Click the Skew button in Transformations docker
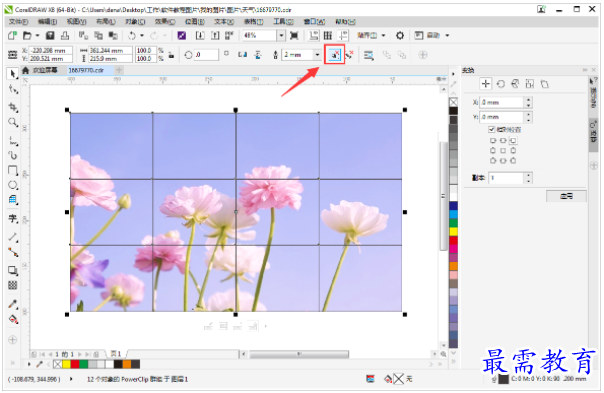Image resolution: width=604 pixels, height=393 pixels. [544, 84]
